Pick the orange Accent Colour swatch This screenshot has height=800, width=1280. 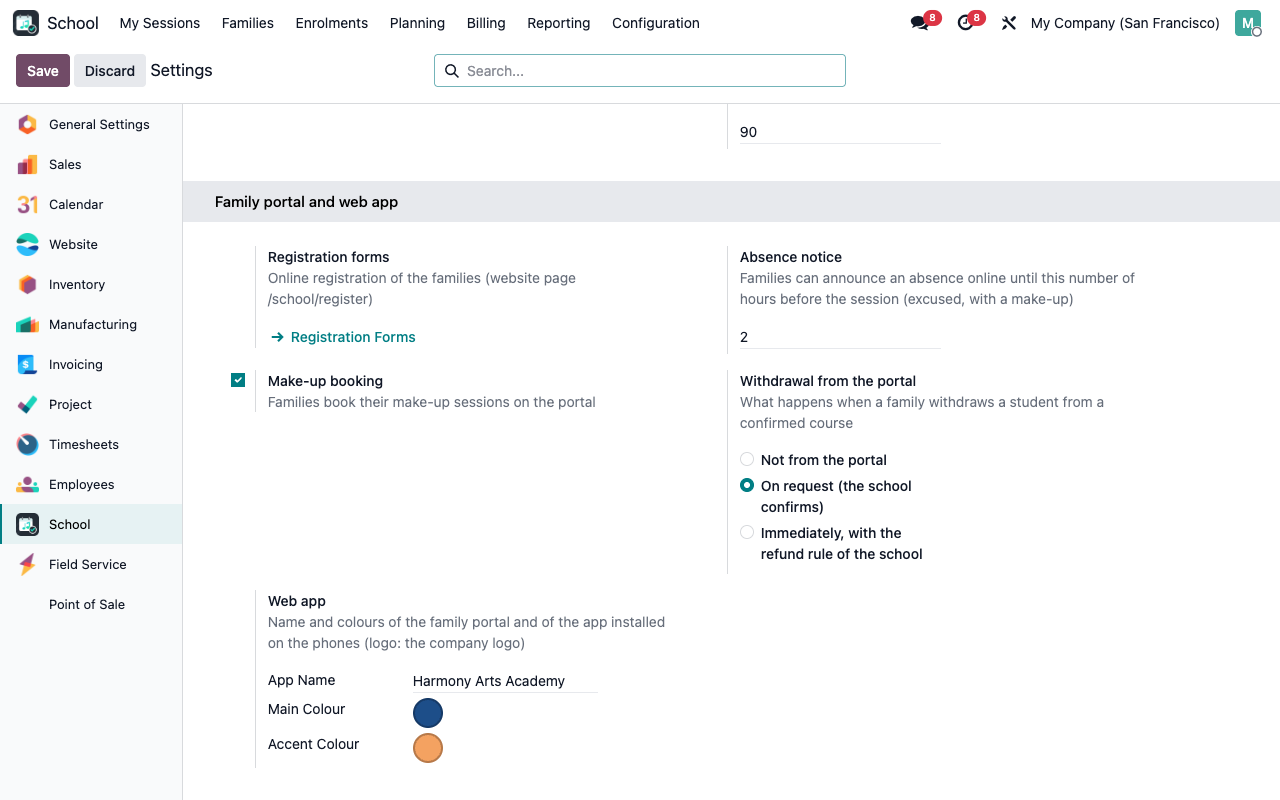click(428, 748)
